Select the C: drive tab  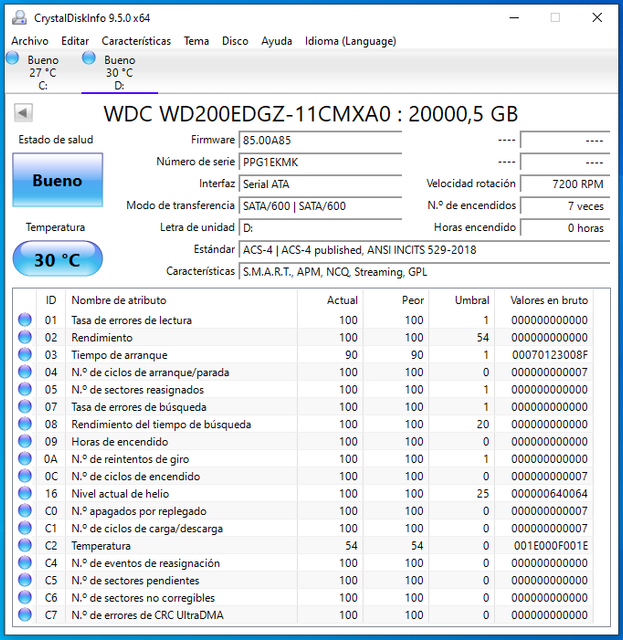click(x=42, y=72)
